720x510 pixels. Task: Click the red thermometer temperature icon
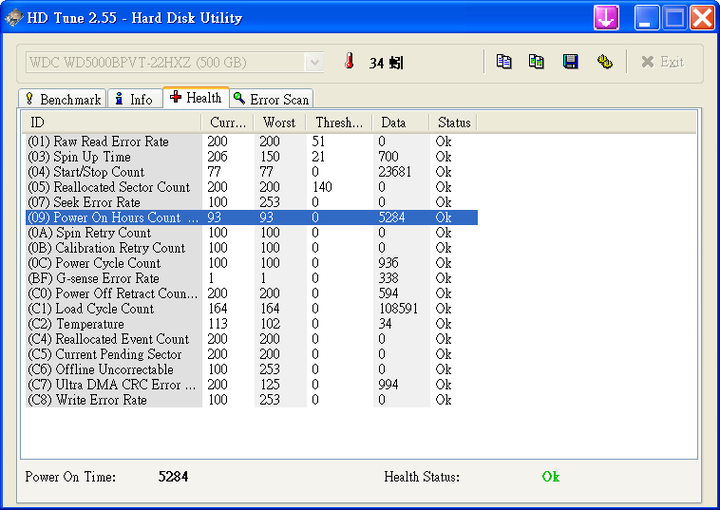coord(349,61)
